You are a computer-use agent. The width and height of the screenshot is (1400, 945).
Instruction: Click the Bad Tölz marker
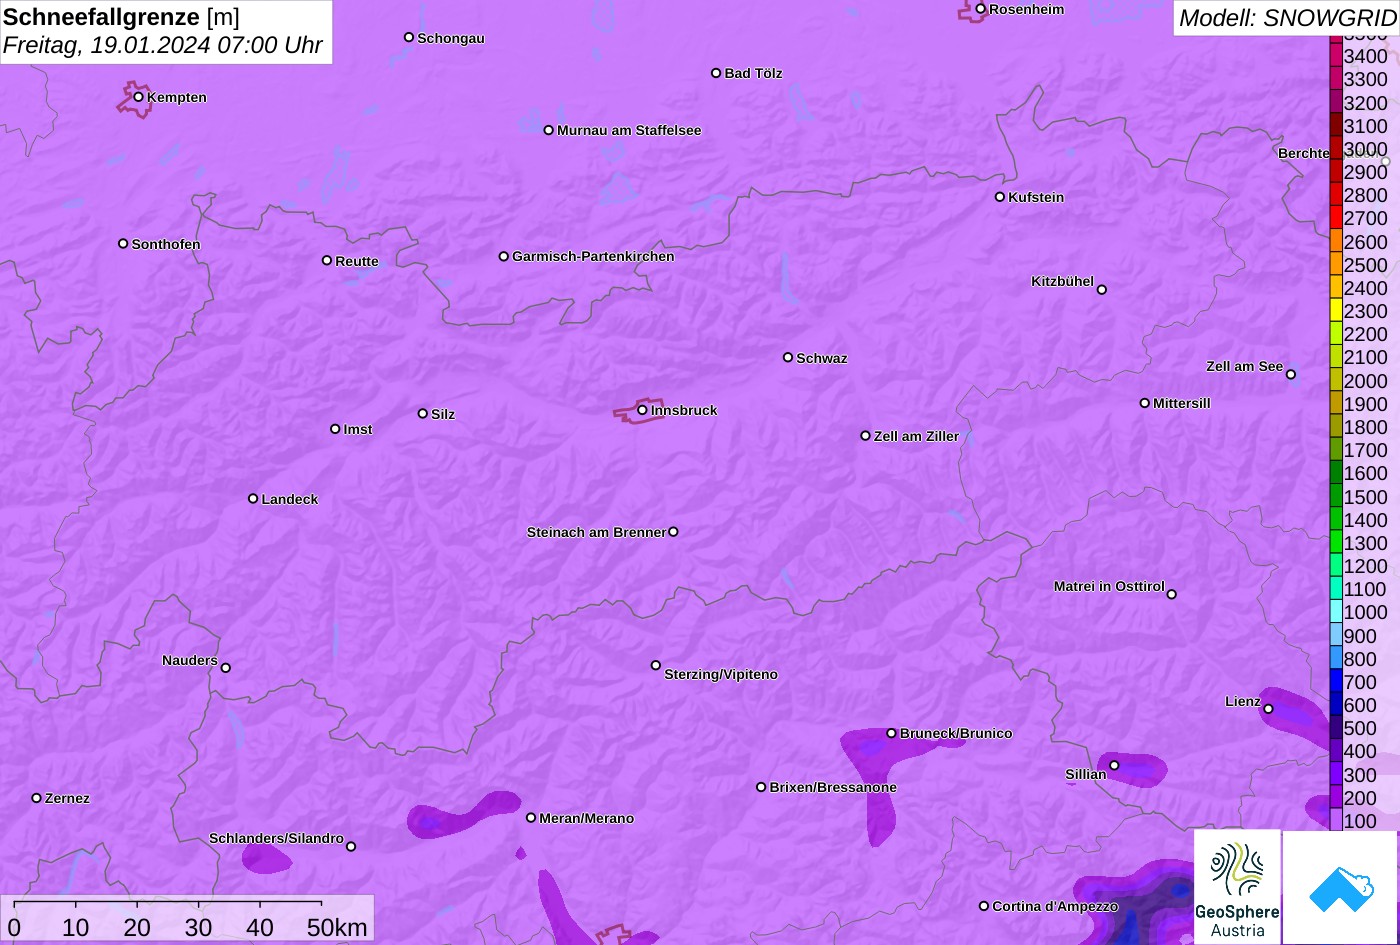[x=716, y=73]
